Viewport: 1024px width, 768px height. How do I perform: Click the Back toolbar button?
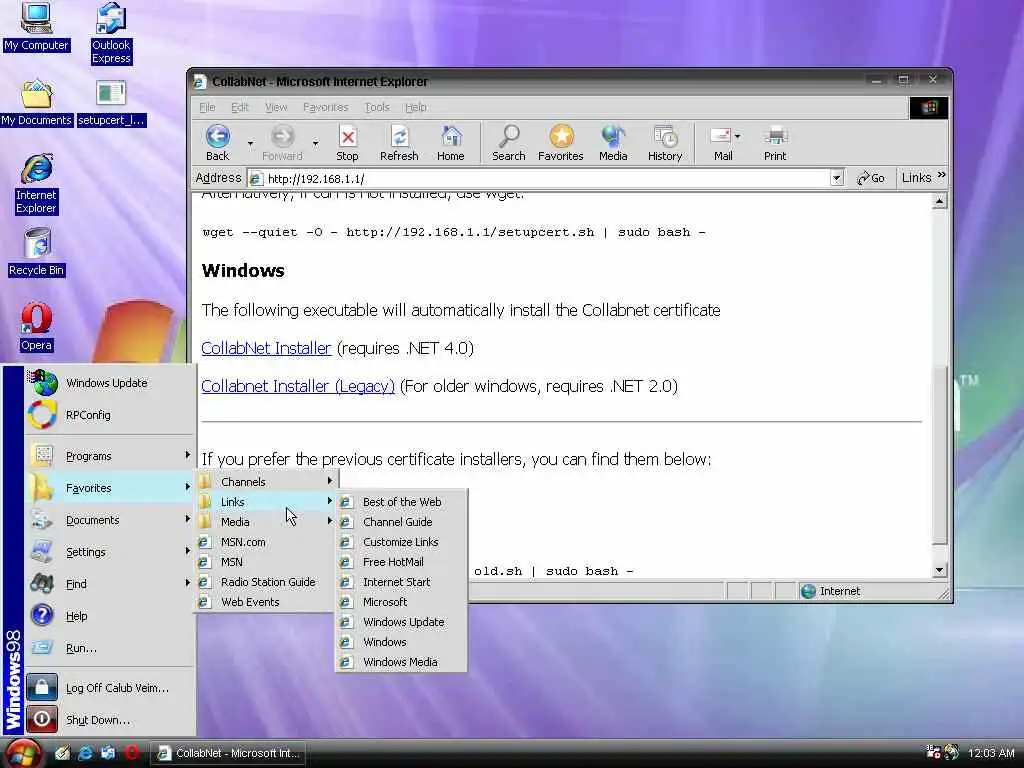(x=217, y=143)
